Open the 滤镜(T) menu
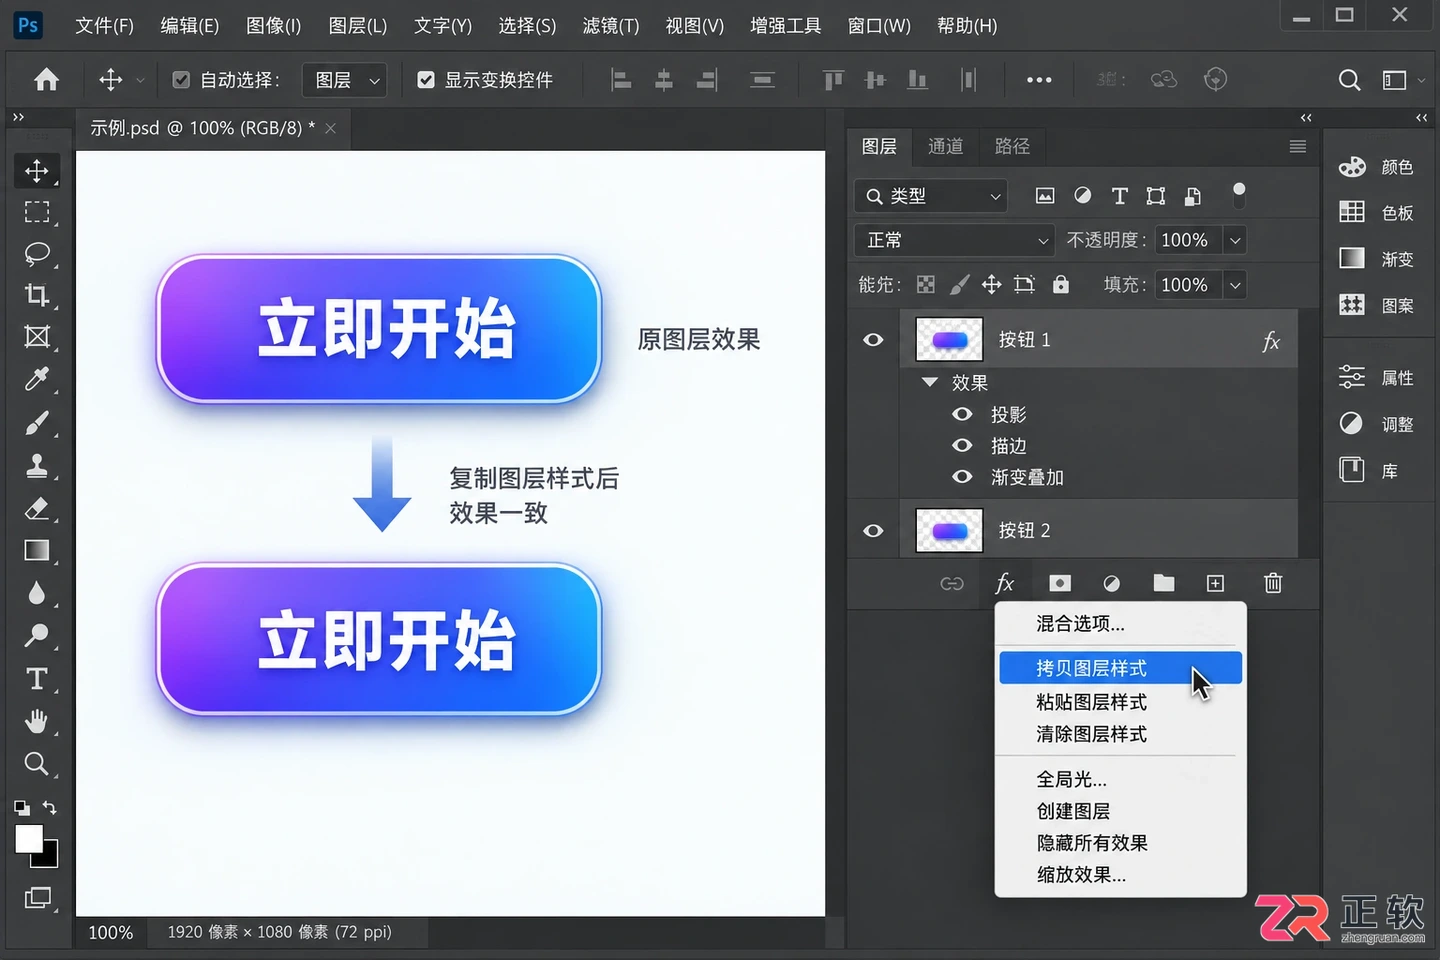This screenshot has height=960, width=1440. 611,26
